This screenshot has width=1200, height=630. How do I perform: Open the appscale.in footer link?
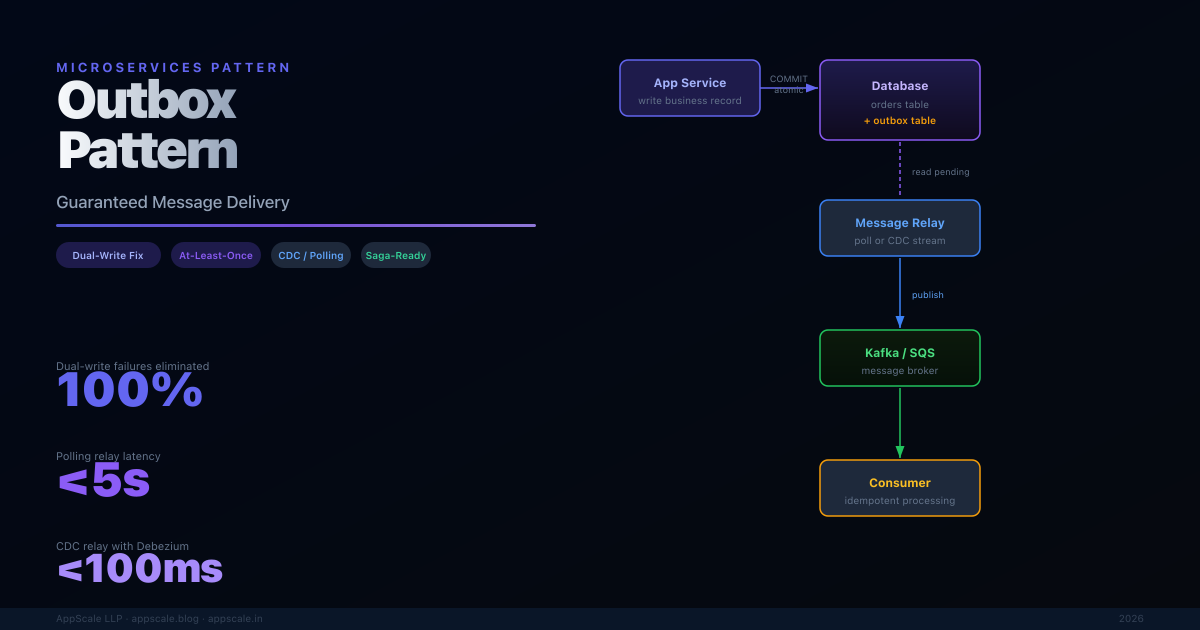(x=235, y=619)
